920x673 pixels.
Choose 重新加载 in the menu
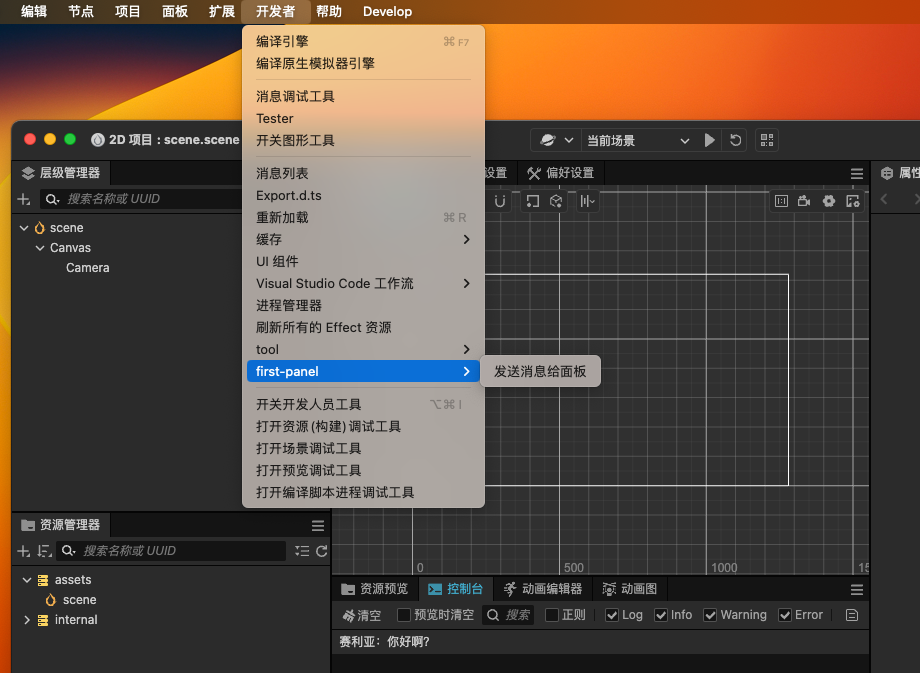pyautogui.click(x=363, y=218)
